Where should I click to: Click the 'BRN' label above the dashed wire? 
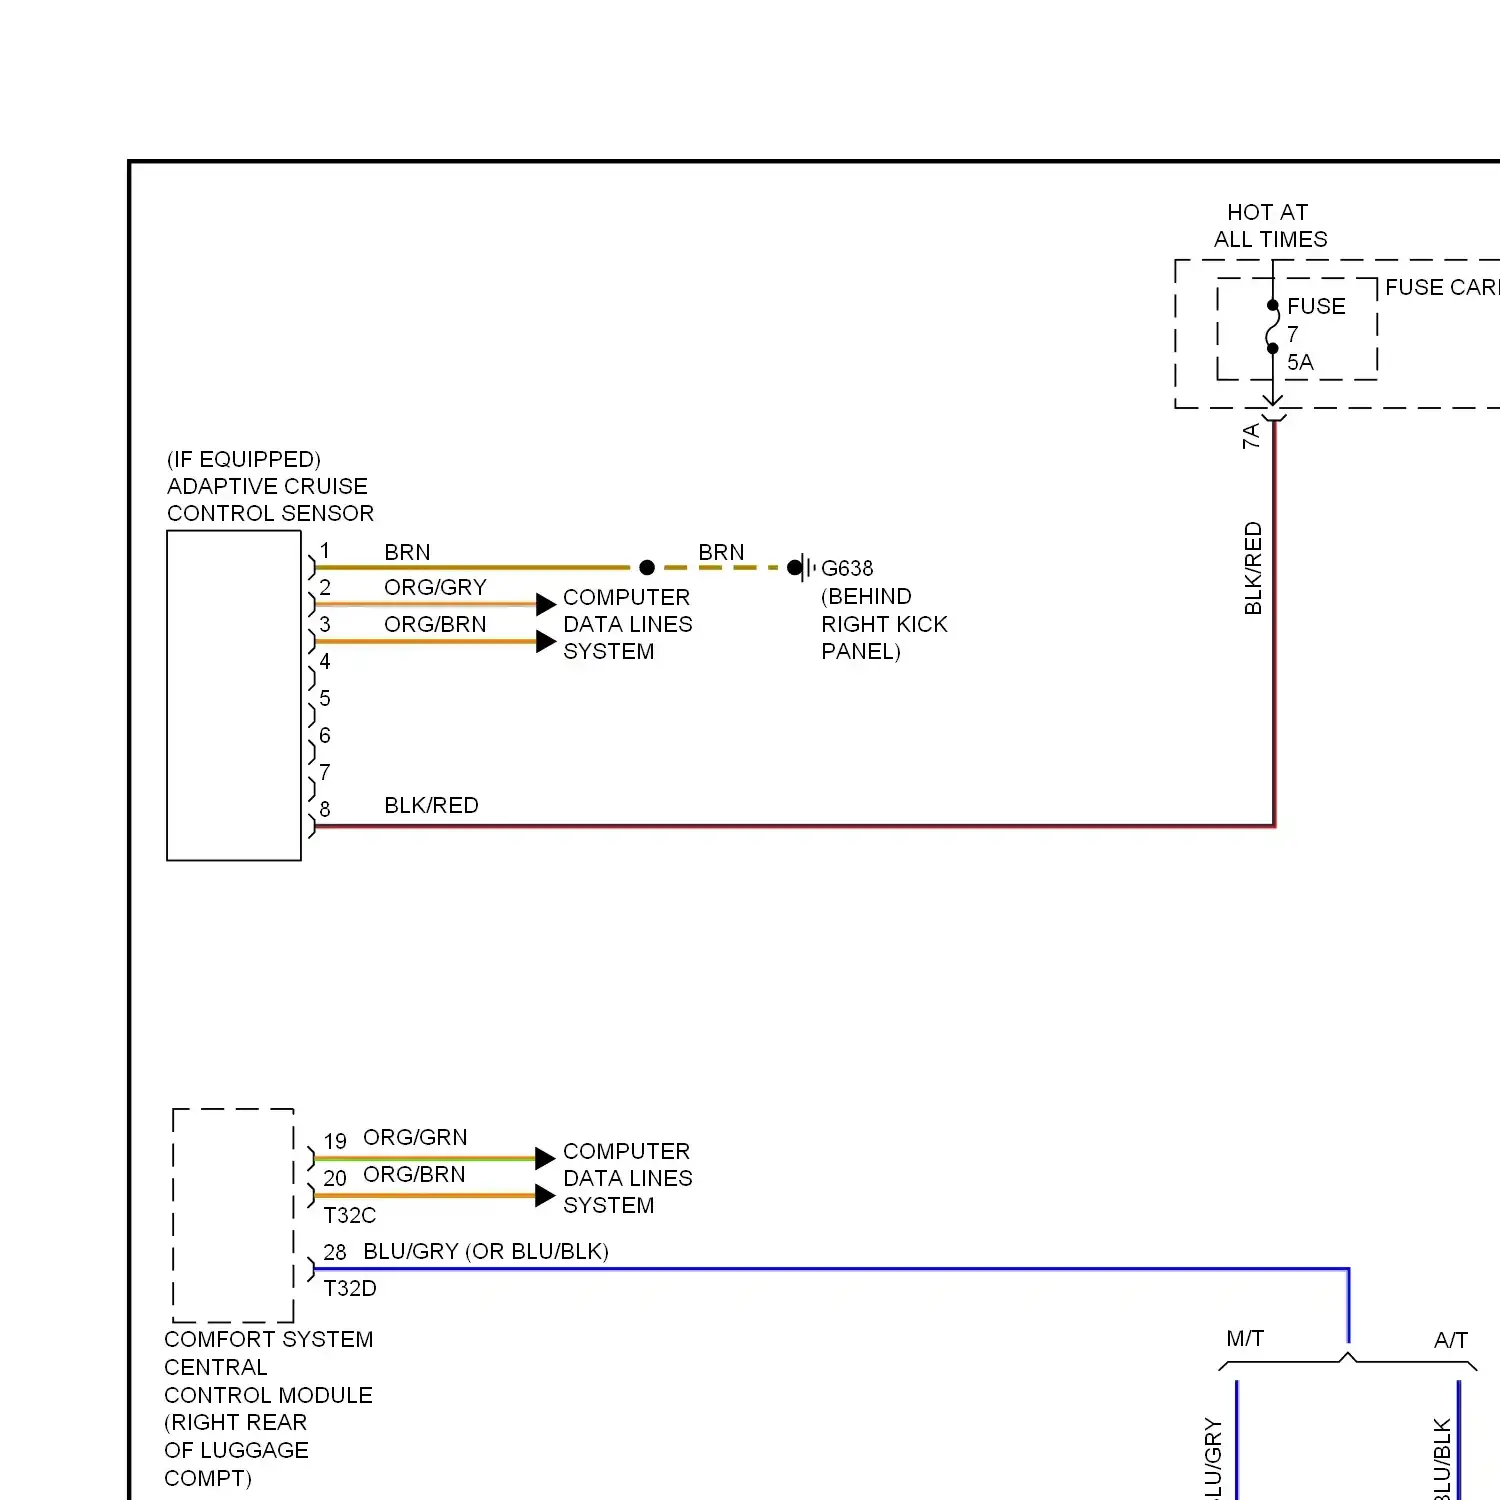[721, 552]
